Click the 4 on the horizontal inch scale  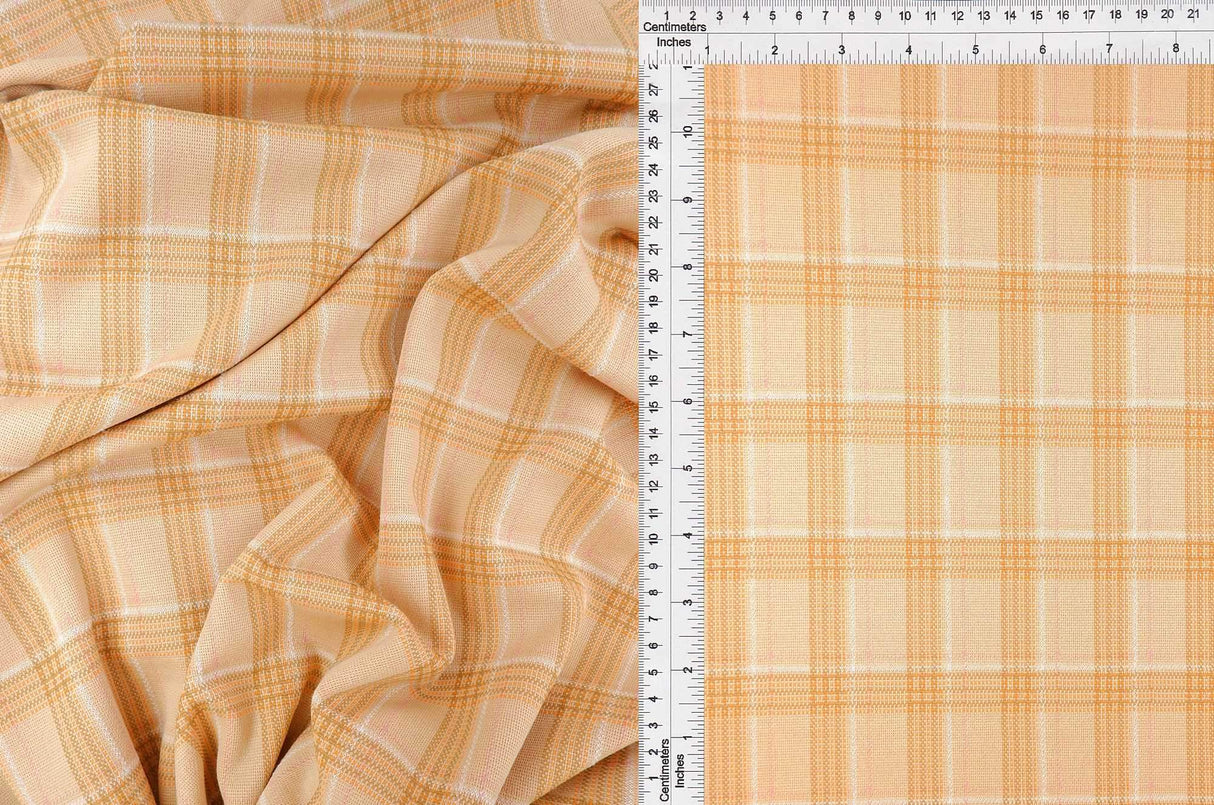[909, 45]
